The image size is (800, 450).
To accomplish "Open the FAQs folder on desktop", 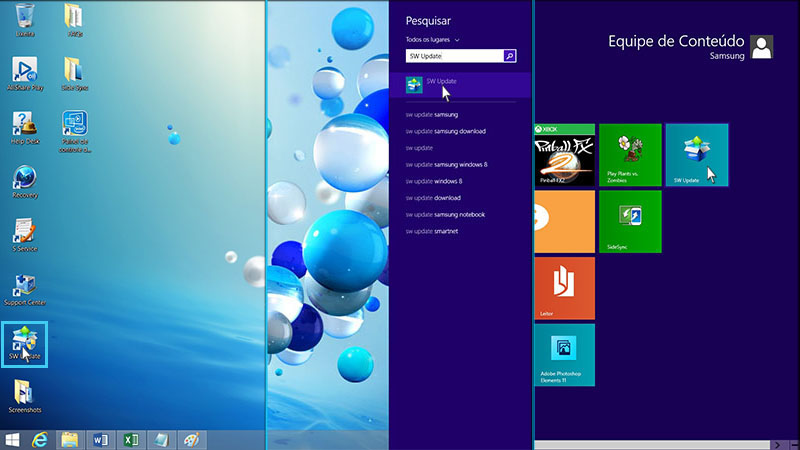I will coord(74,19).
